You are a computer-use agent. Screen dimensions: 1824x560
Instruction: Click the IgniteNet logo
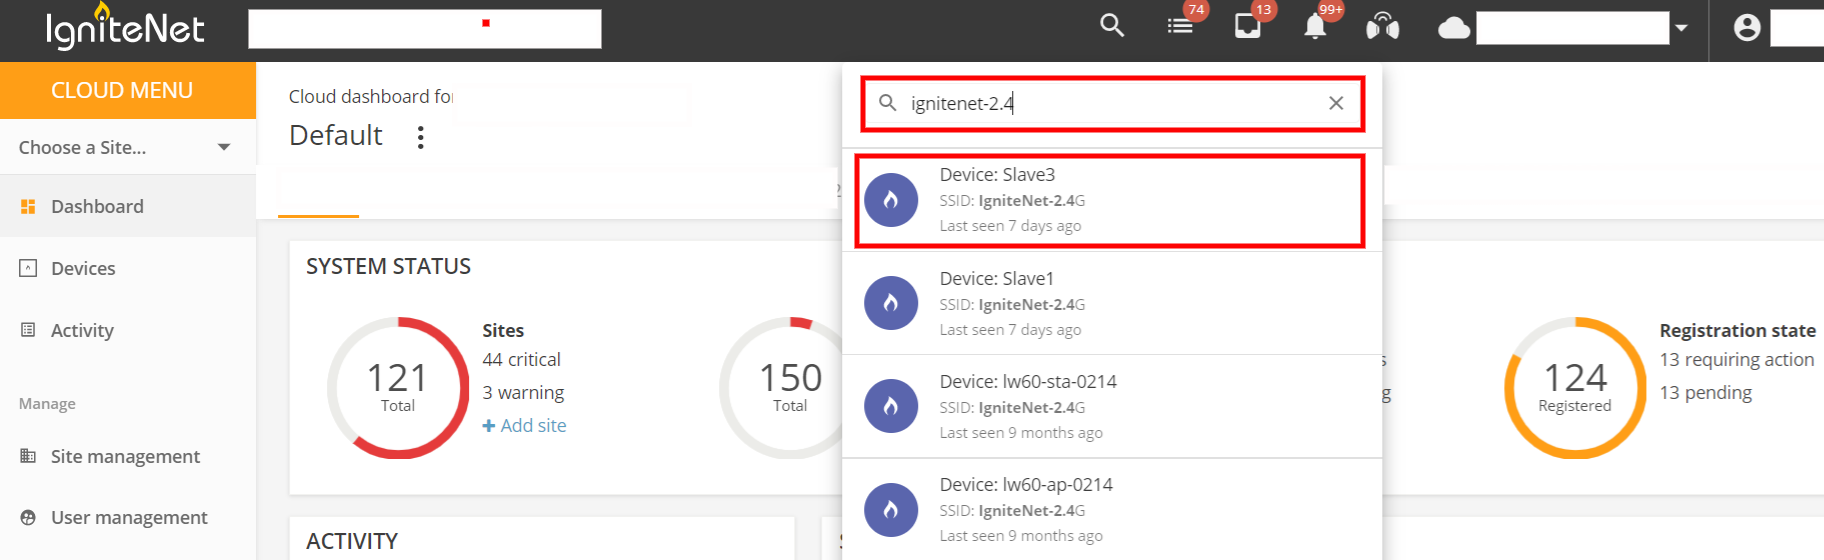[125, 27]
